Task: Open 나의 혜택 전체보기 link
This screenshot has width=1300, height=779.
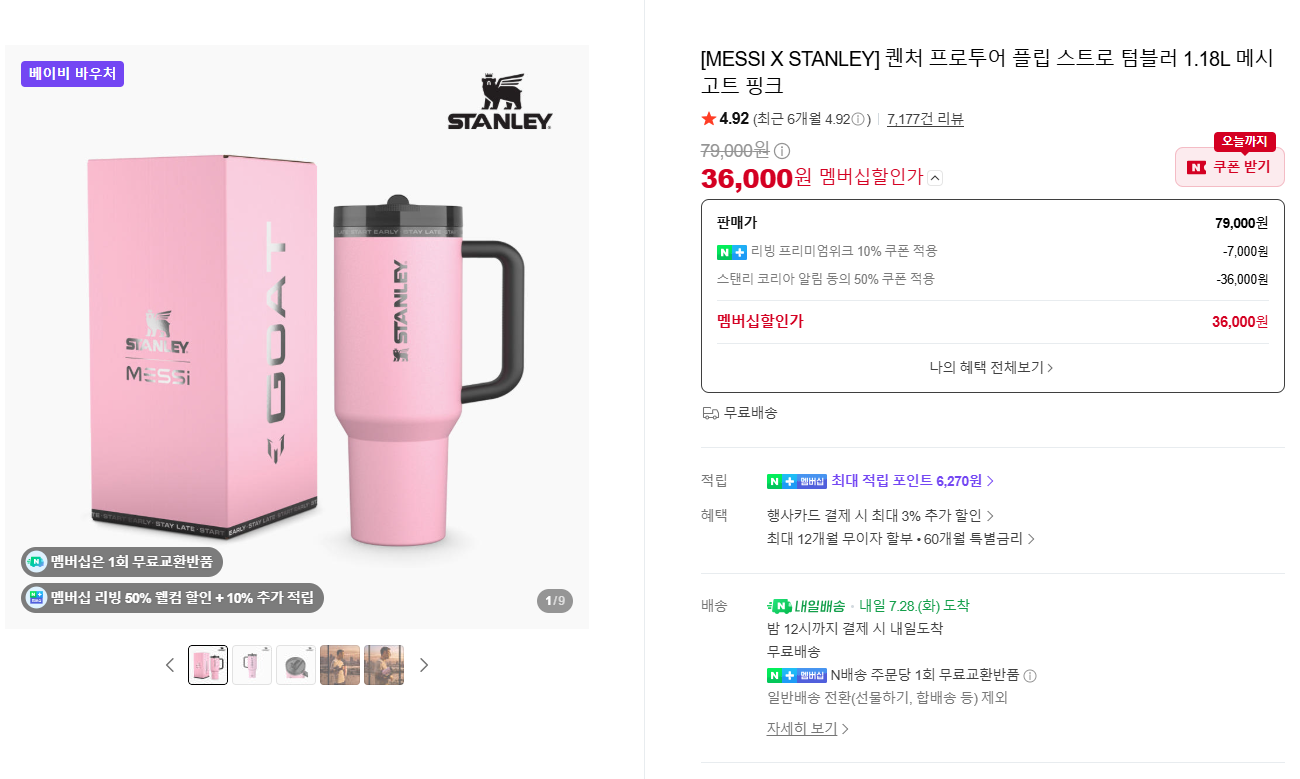Action: click(x=992, y=367)
